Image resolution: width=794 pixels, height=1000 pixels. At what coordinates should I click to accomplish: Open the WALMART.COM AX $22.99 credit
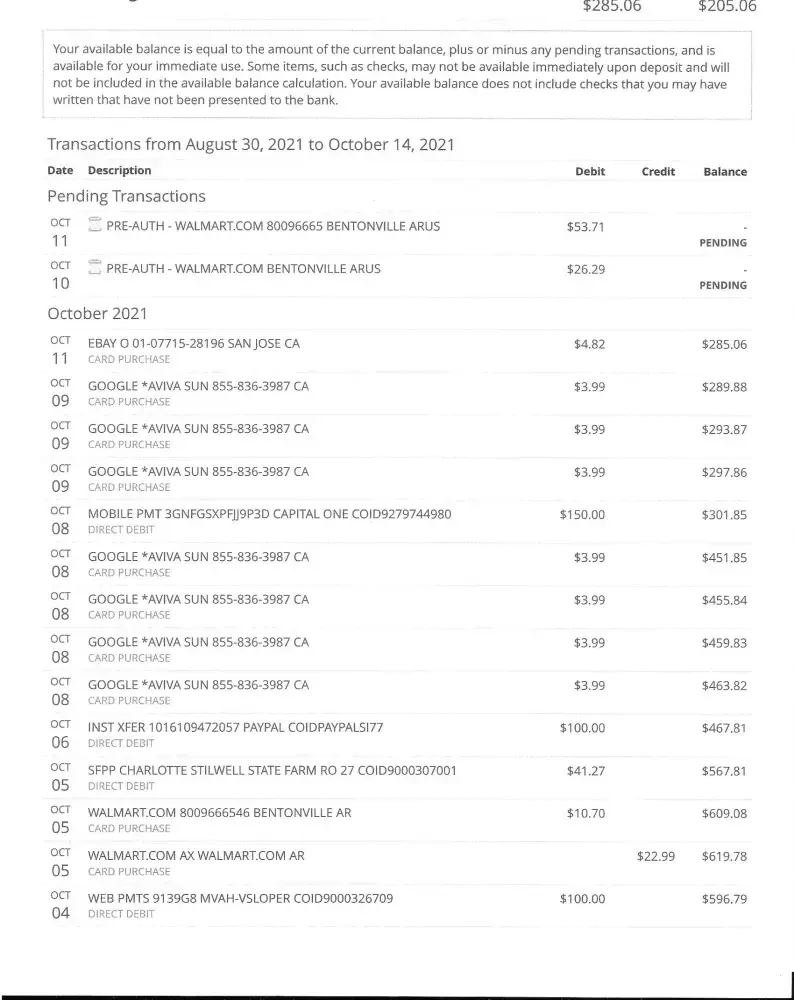click(x=196, y=856)
